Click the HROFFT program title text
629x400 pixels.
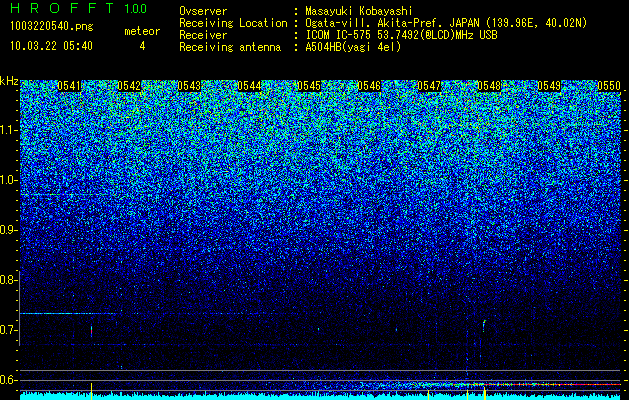coord(63,8)
